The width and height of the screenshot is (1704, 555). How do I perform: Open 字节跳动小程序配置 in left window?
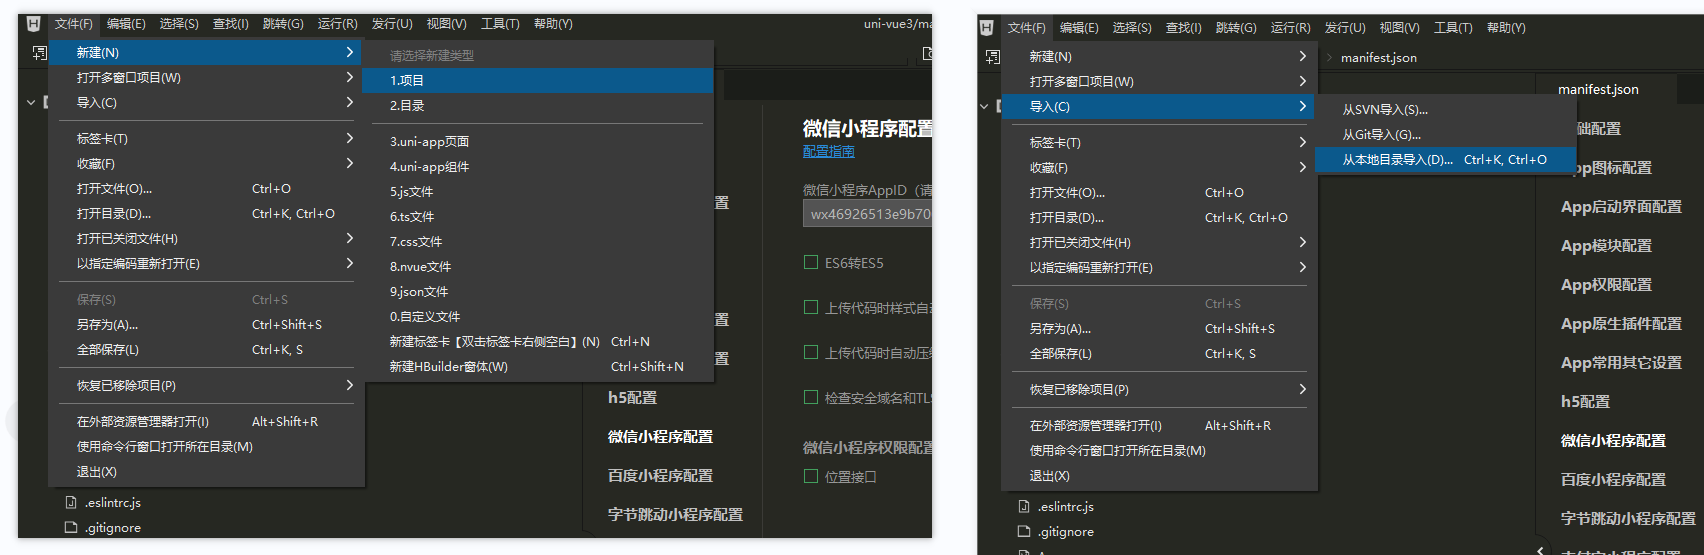point(676,515)
